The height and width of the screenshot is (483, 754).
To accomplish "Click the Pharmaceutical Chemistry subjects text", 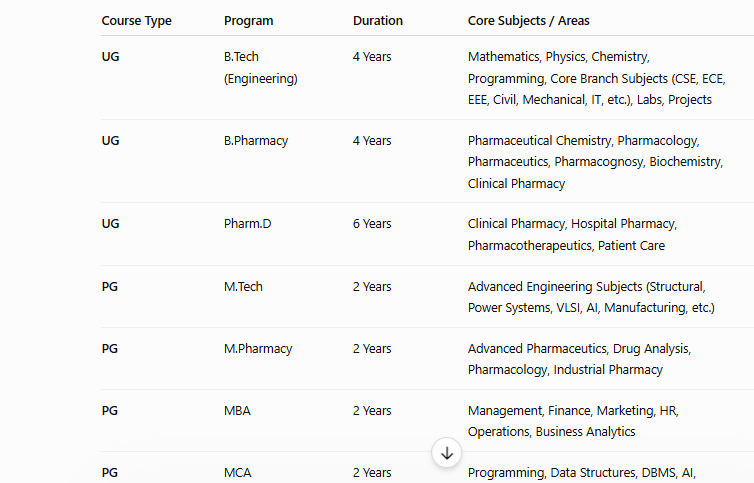I will tap(595, 162).
